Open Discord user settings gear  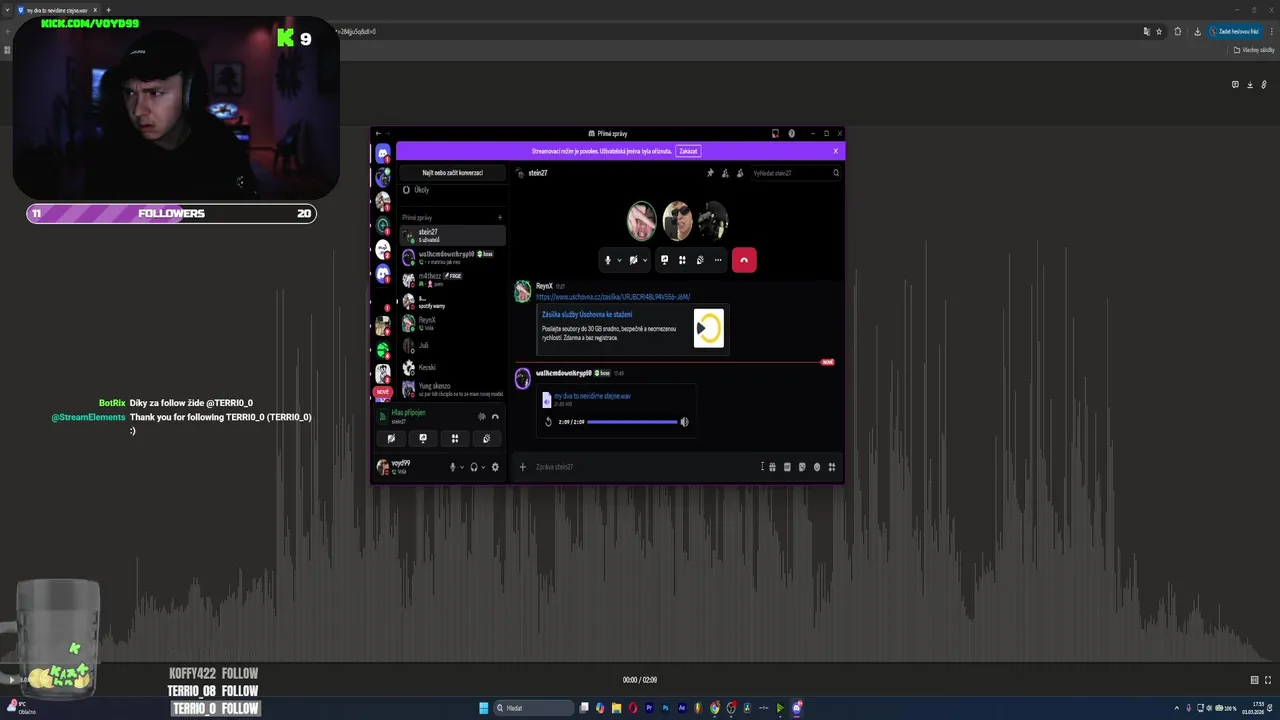pos(495,467)
